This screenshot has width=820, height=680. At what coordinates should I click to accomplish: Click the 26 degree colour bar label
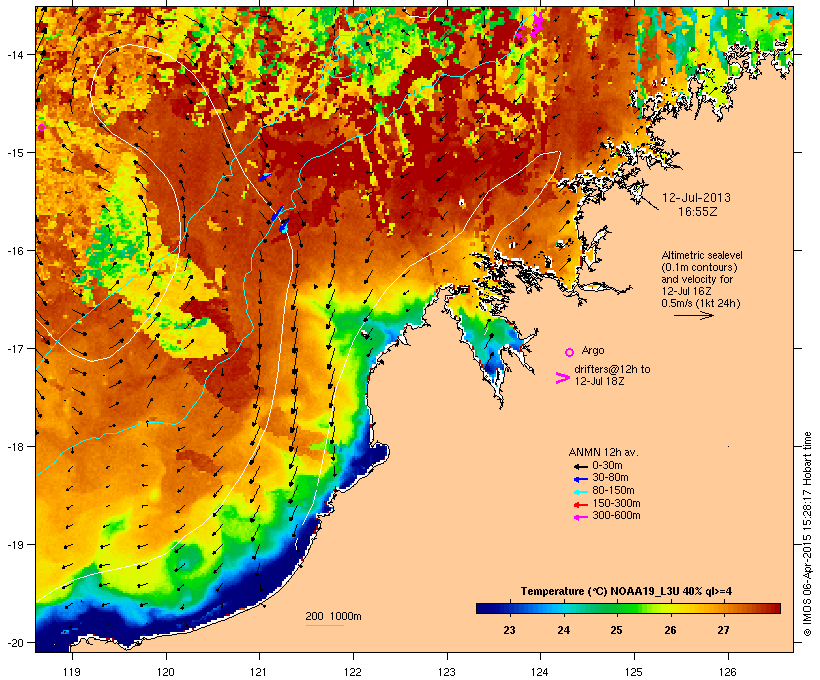click(x=670, y=630)
